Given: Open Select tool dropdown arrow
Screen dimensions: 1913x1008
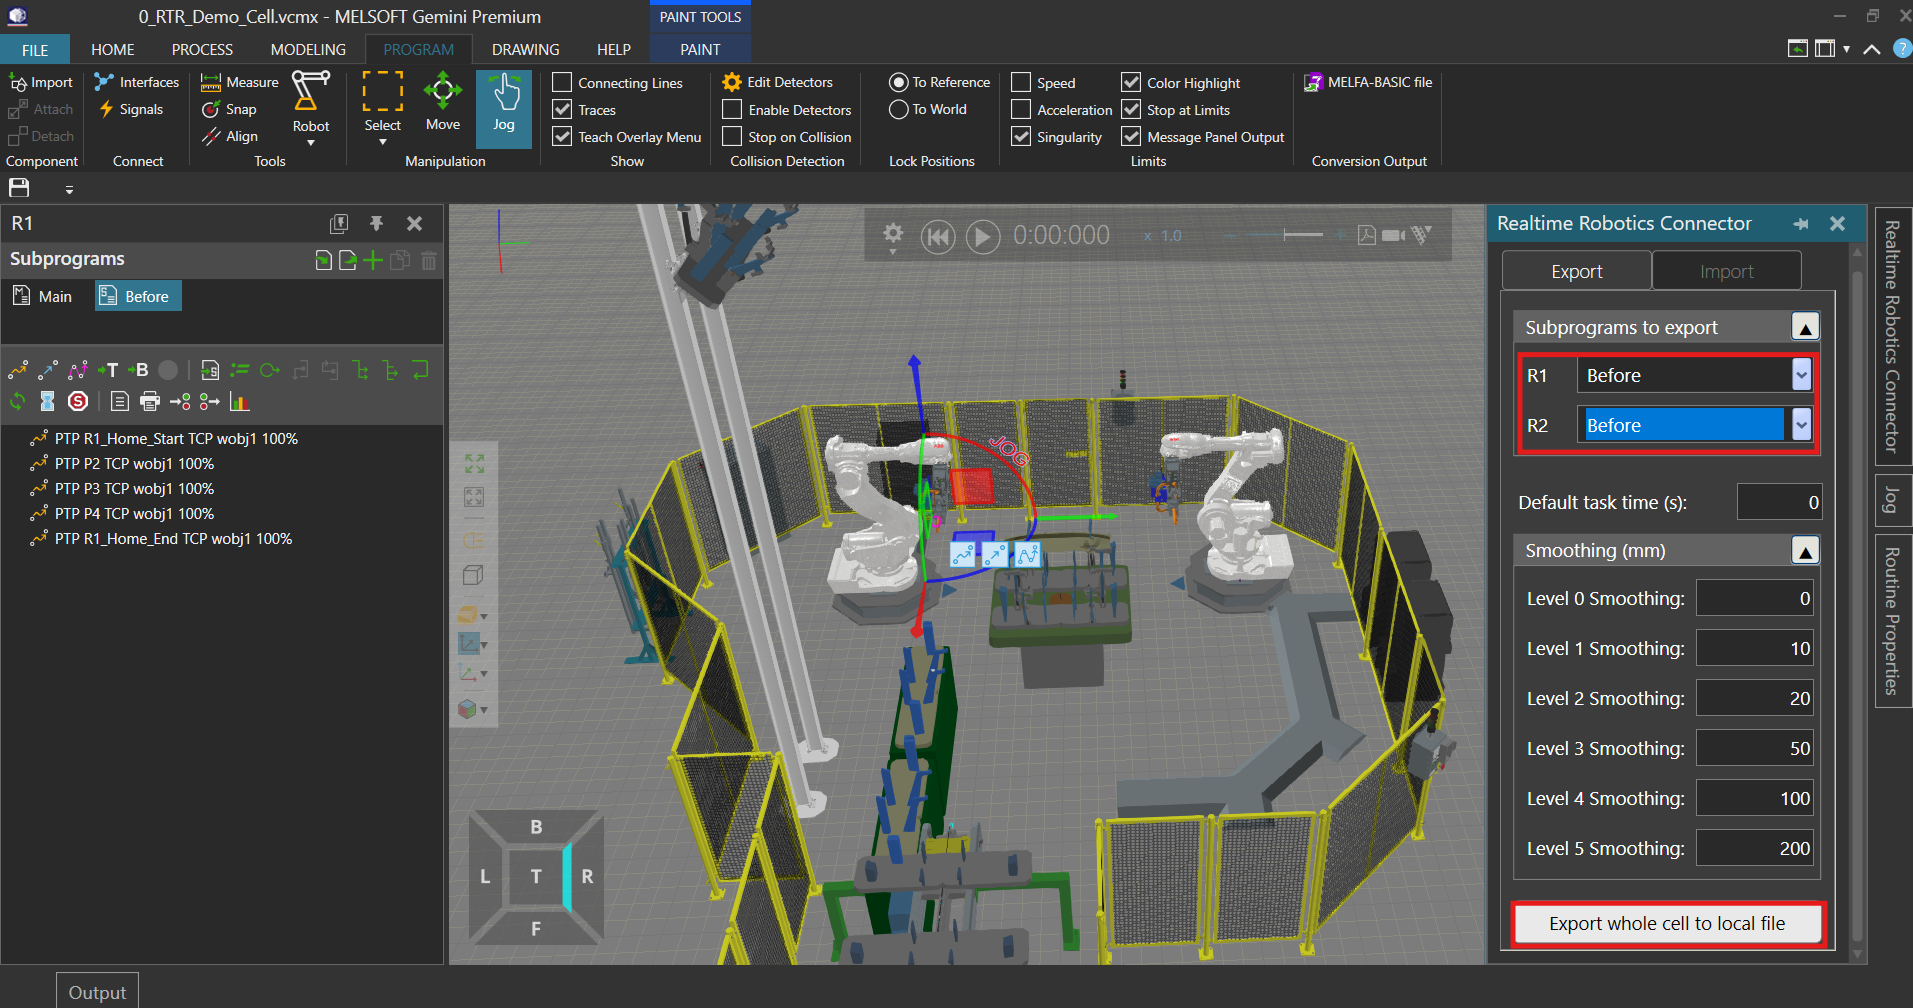Looking at the screenshot, I should 383,142.
